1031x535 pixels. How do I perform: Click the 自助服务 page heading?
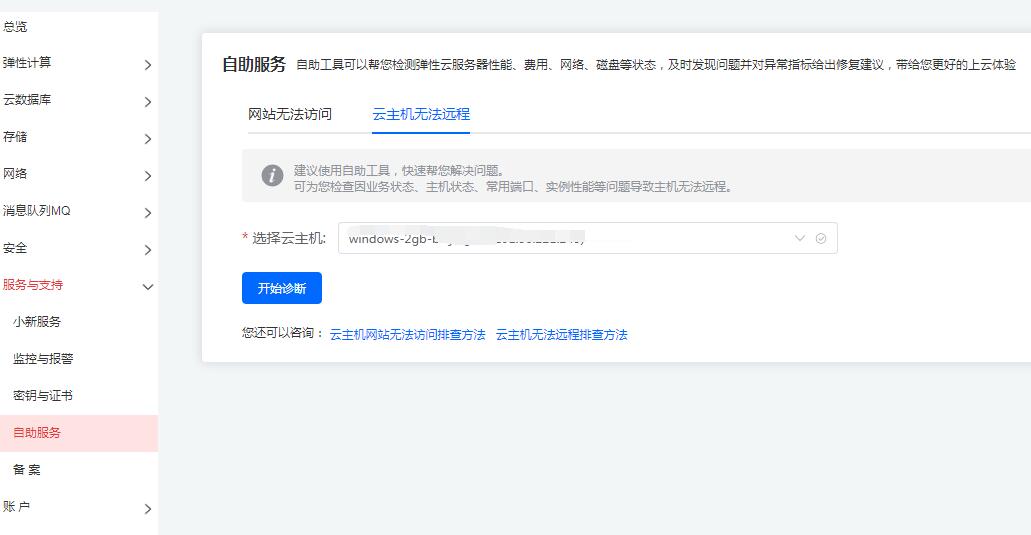(254, 64)
